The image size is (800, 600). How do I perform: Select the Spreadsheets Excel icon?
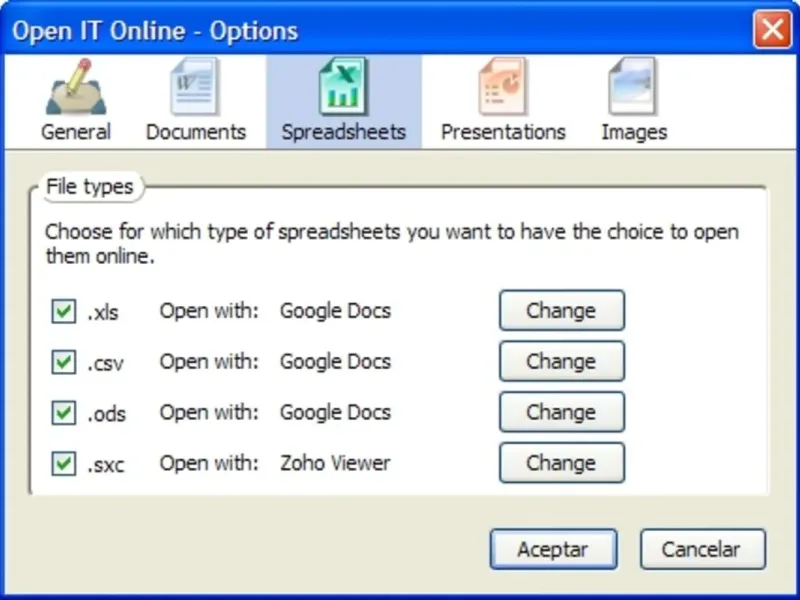343,88
